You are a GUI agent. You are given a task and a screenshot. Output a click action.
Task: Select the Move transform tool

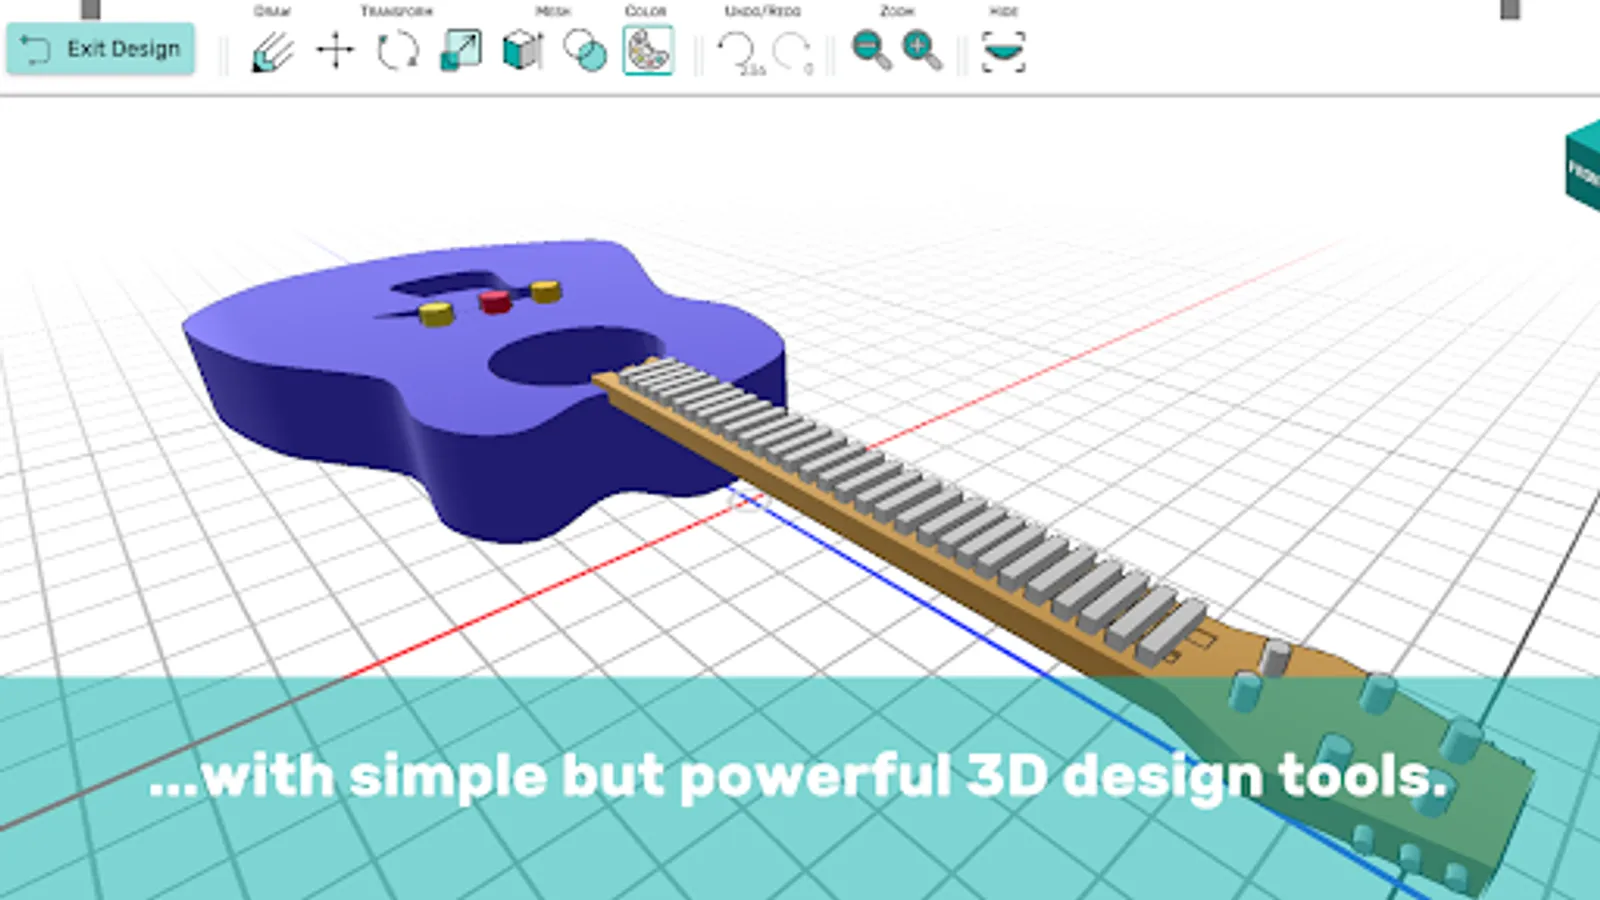point(335,50)
